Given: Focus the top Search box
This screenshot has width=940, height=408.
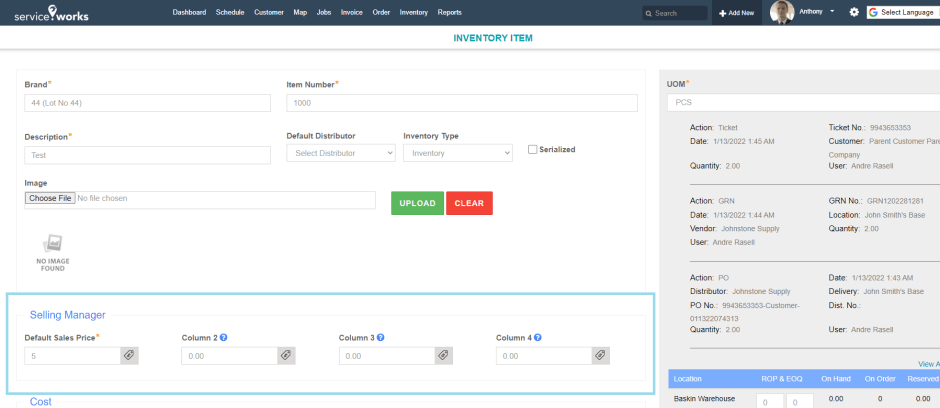Looking at the screenshot, I should click(676, 13).
